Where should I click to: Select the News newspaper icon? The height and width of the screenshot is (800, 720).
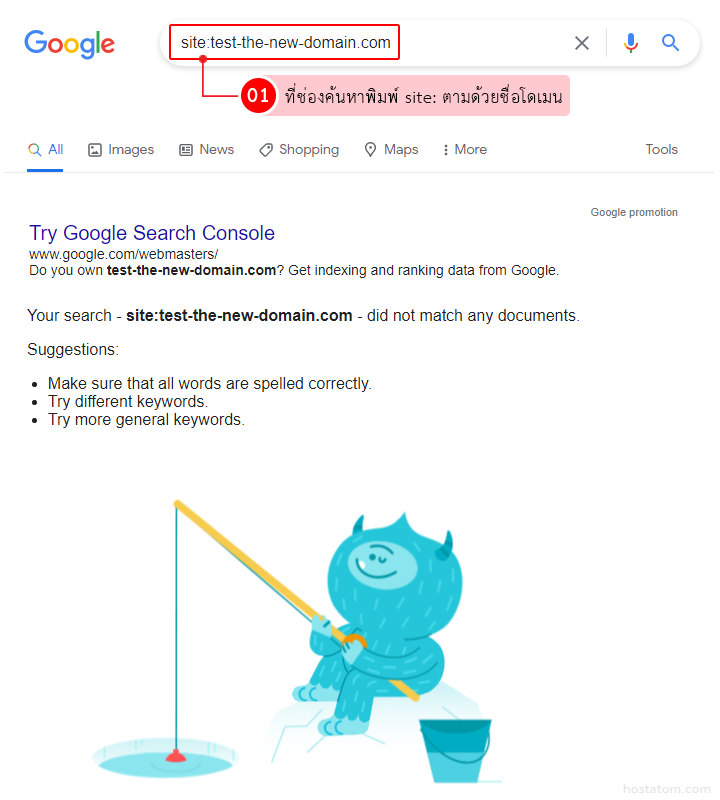(186, 149)
